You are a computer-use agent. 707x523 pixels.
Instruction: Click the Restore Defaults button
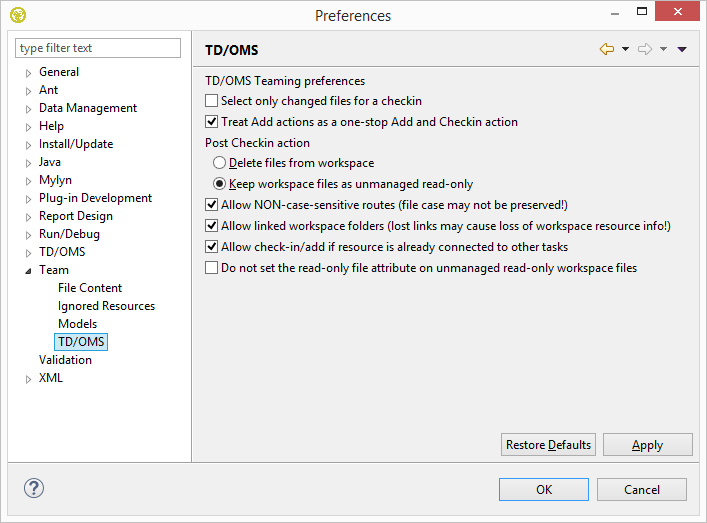[548, 445]
